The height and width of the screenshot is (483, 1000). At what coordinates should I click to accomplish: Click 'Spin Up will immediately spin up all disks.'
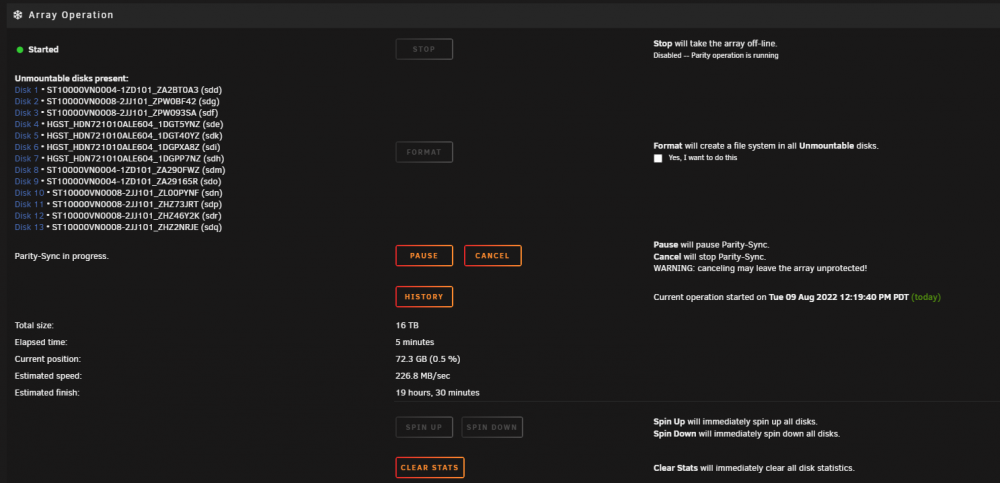(735, 422)
